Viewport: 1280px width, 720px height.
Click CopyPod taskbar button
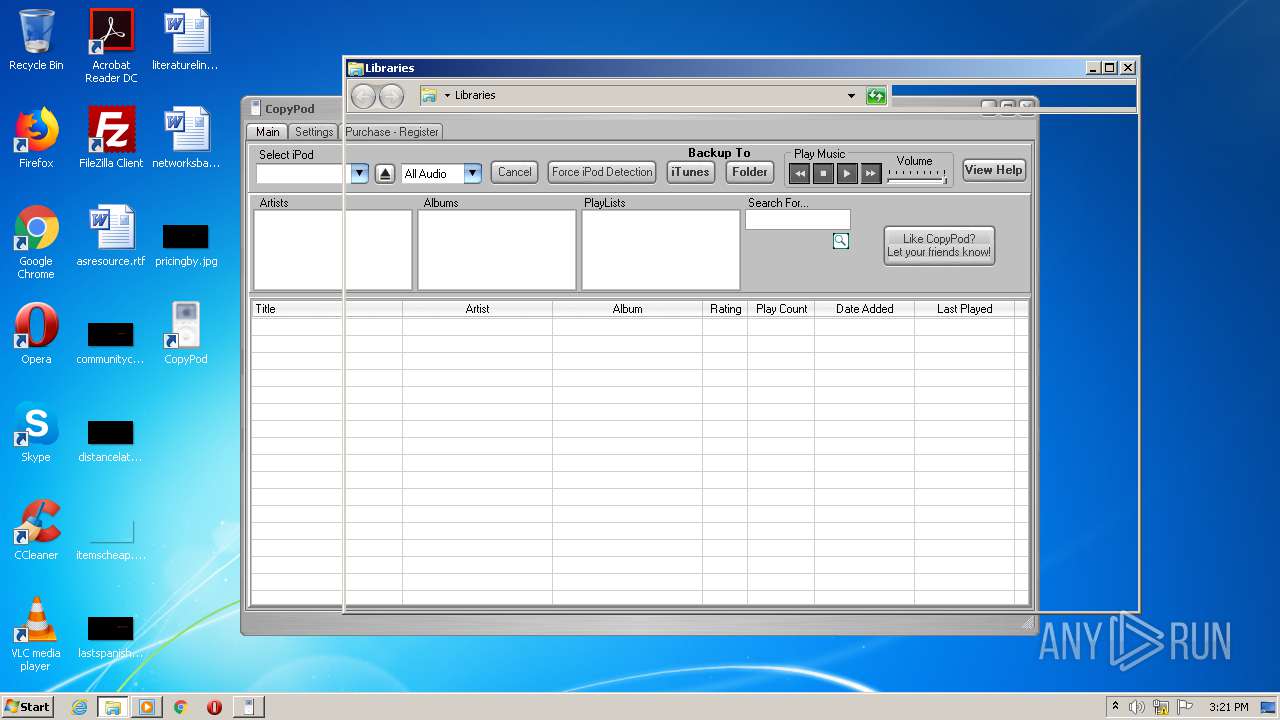tap(249, 707)
